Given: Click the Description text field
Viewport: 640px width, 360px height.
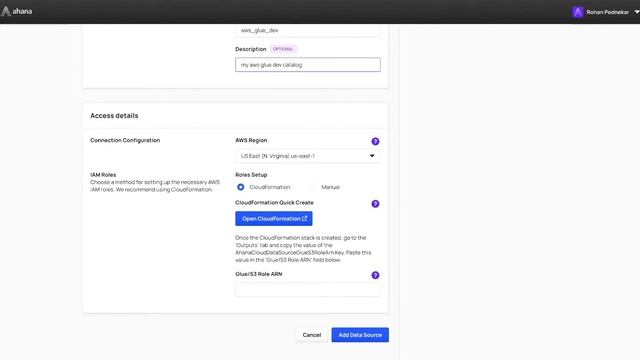Looking at the screenshot, I should (308, 64).
